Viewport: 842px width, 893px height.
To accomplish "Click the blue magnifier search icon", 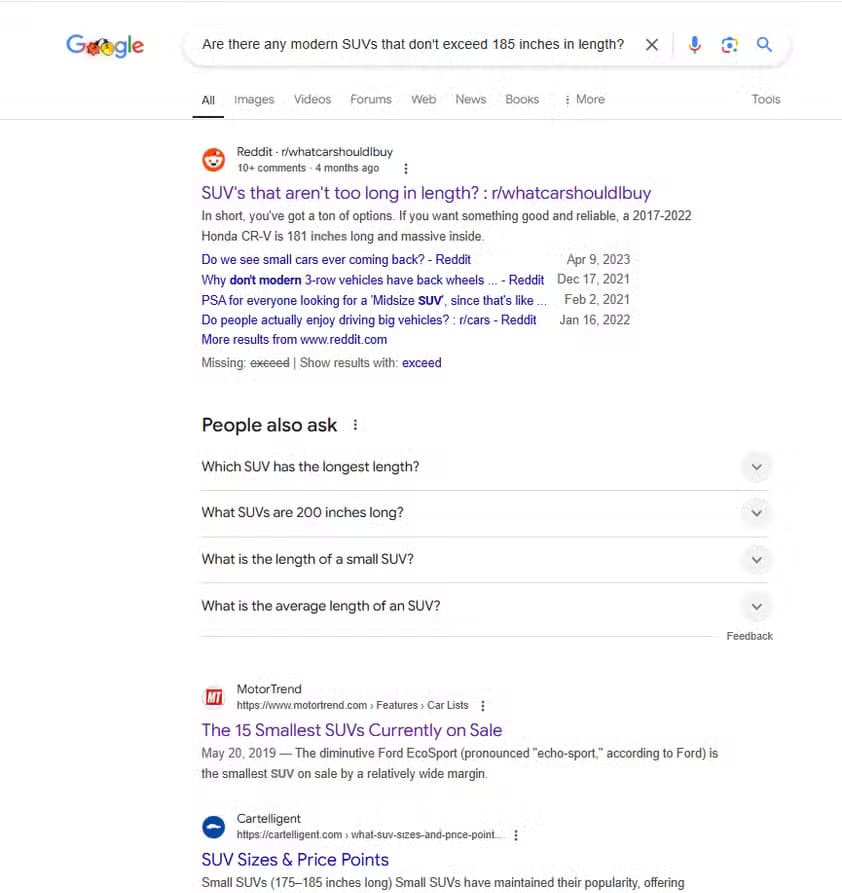I will coord(764,44).
